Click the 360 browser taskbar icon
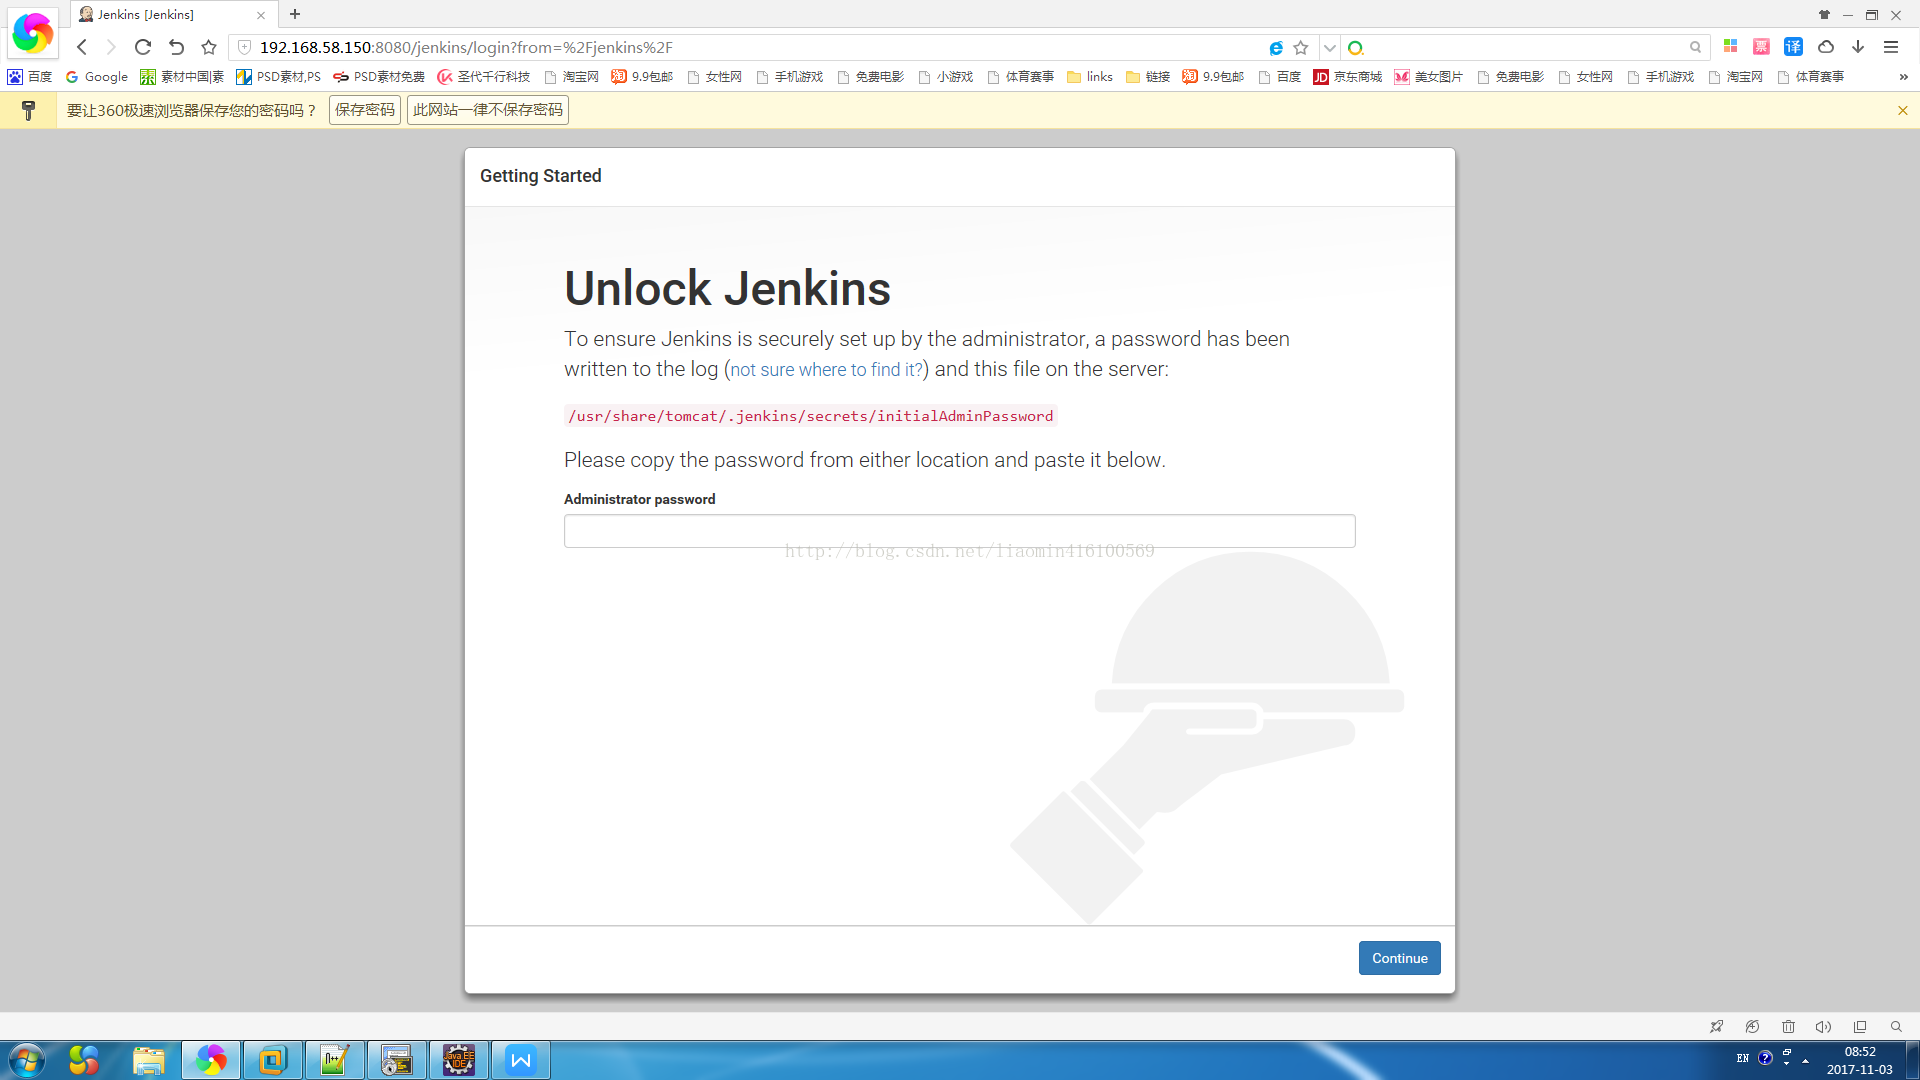The width and height of the screenshot is (1920, 1080). click(x=211, y=1060)
